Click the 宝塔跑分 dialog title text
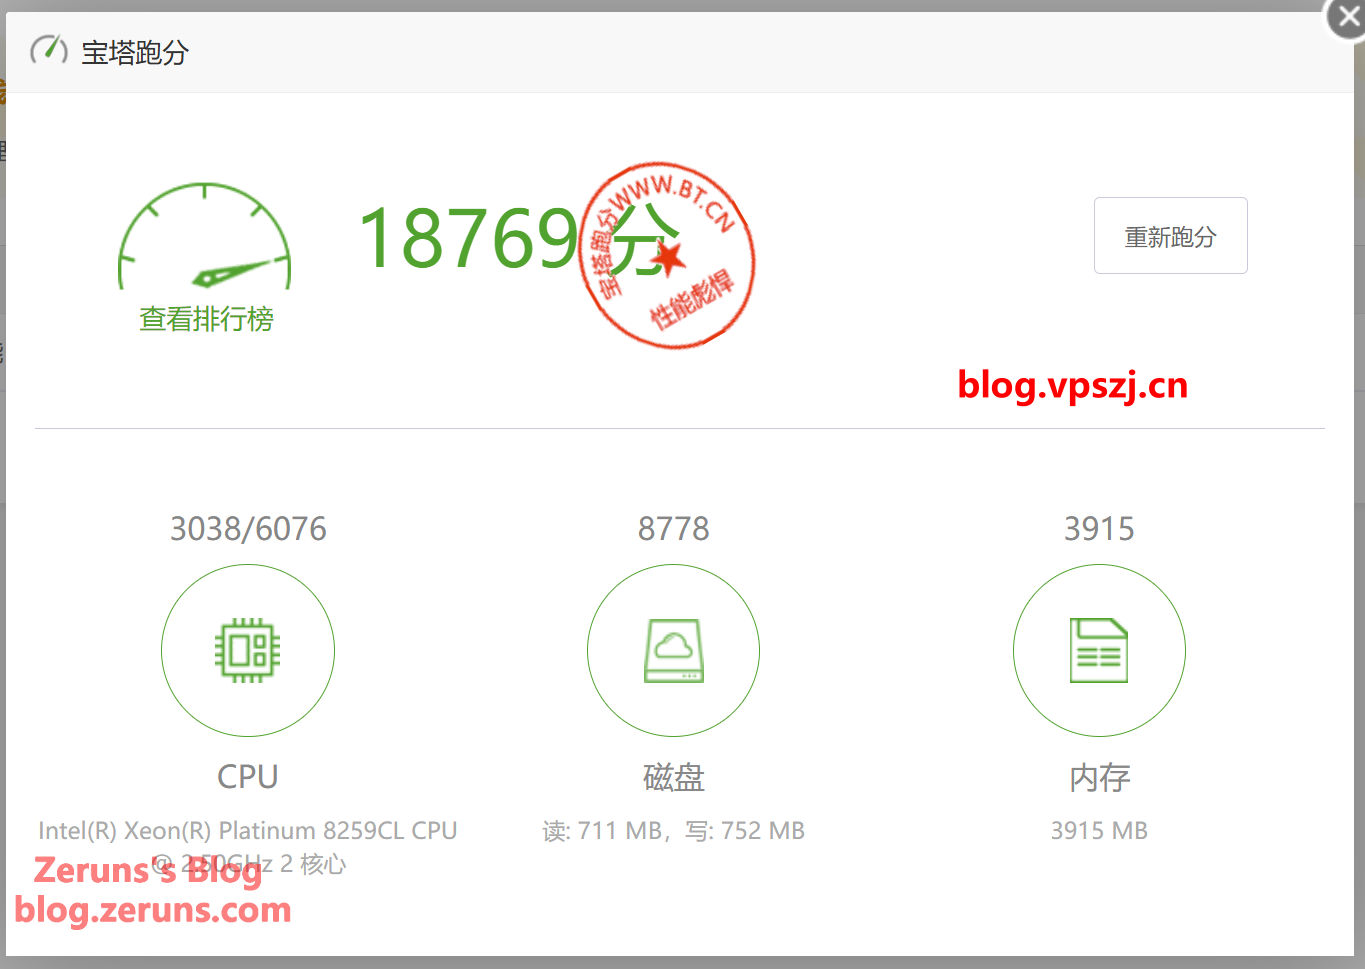 point(135,52)
